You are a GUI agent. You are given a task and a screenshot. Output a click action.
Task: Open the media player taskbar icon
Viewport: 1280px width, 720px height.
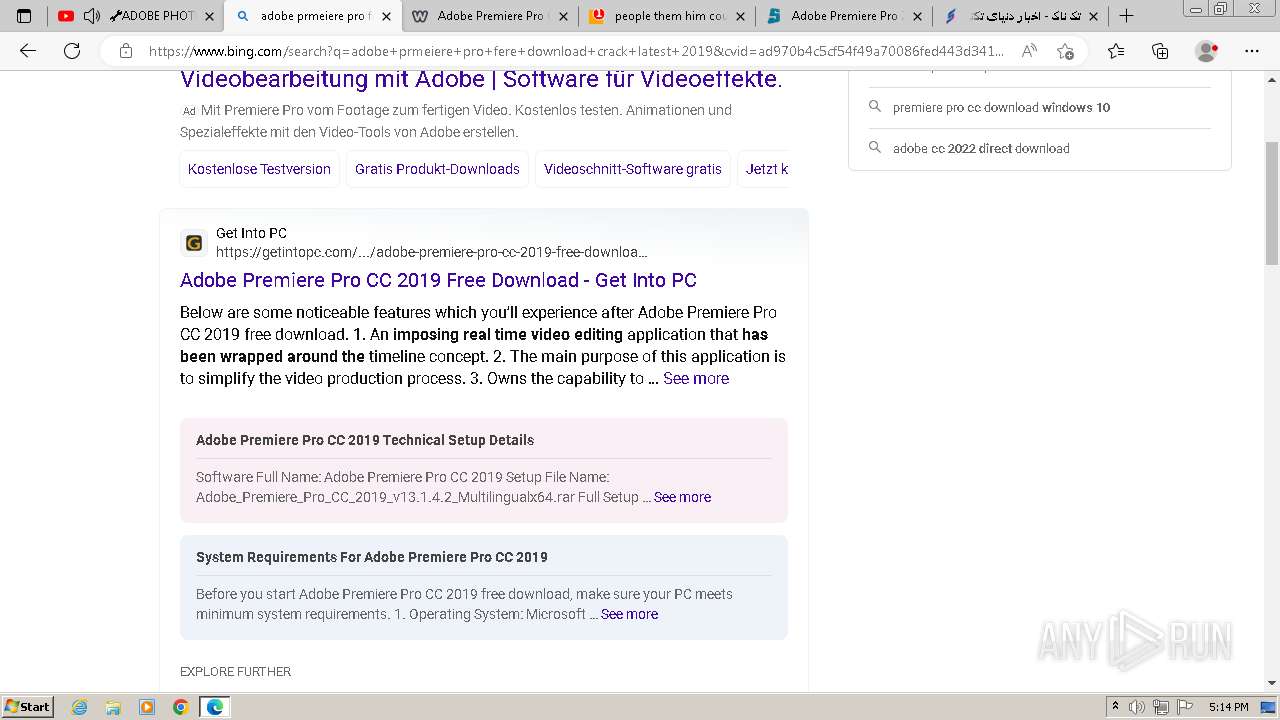(x=147, y=707)
